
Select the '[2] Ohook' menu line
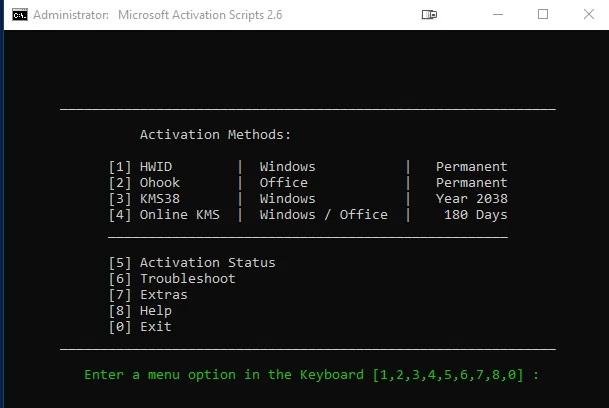tap(144, 183)
